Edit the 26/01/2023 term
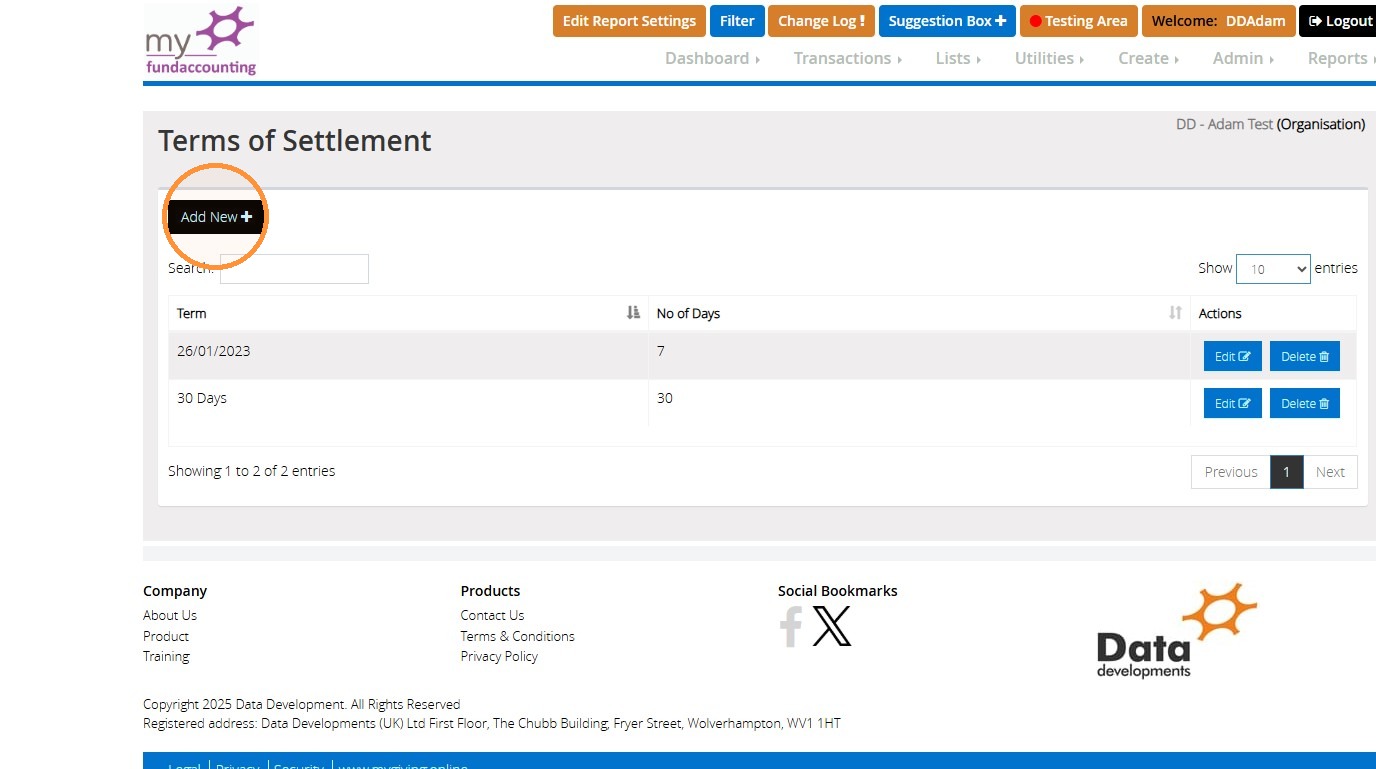This screenshot has height=769, width=1376. click(x=1232, y=356)
